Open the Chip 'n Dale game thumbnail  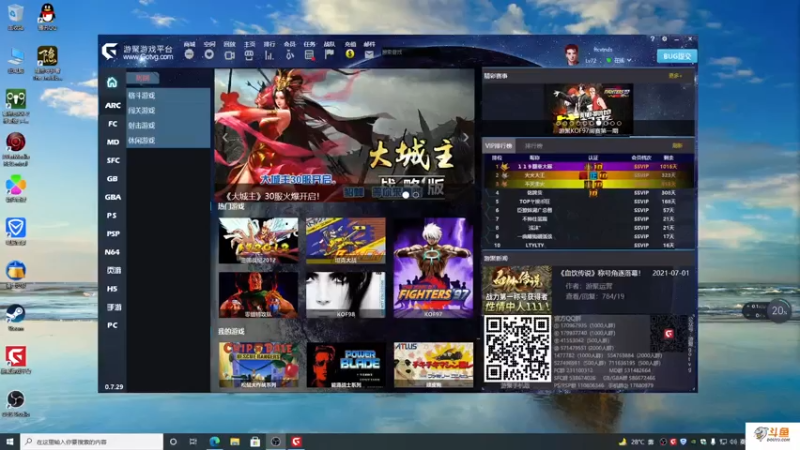(x=259, y=365)
